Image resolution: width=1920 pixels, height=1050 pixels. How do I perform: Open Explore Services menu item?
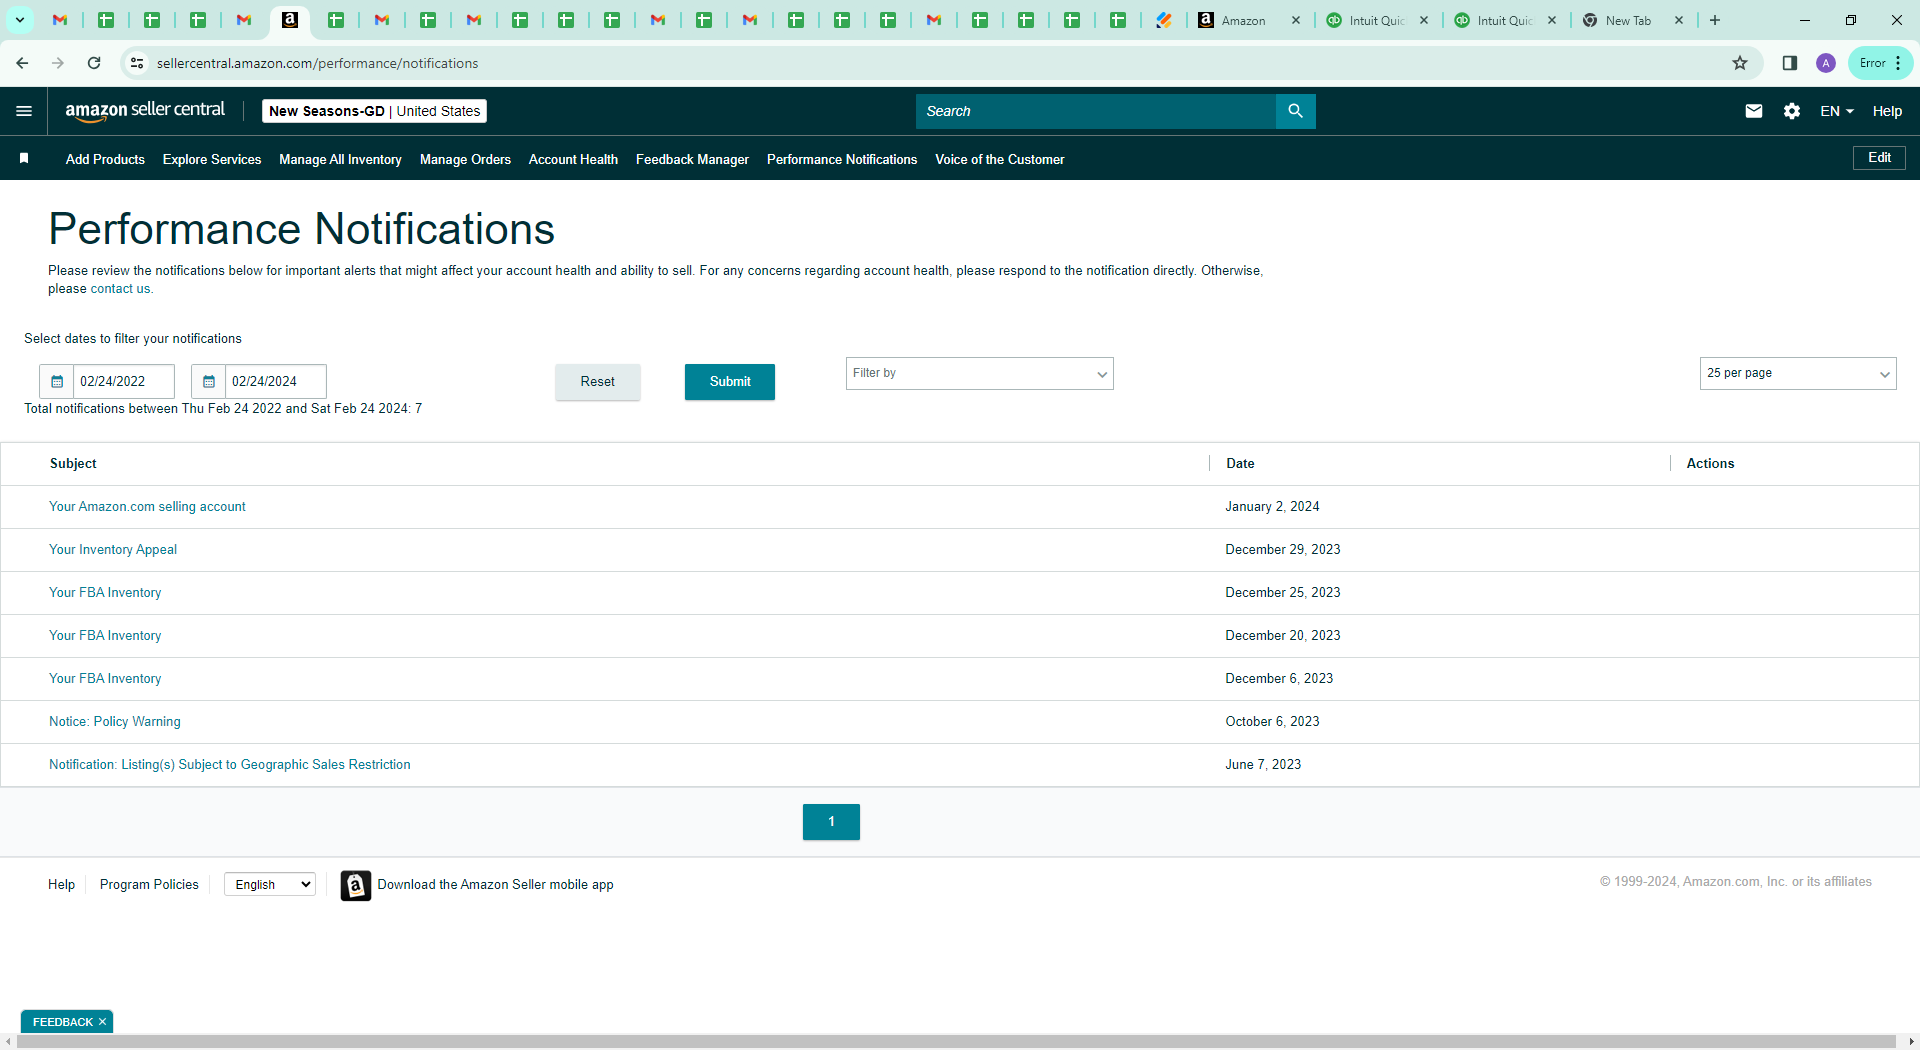click(x=212, y=159)
